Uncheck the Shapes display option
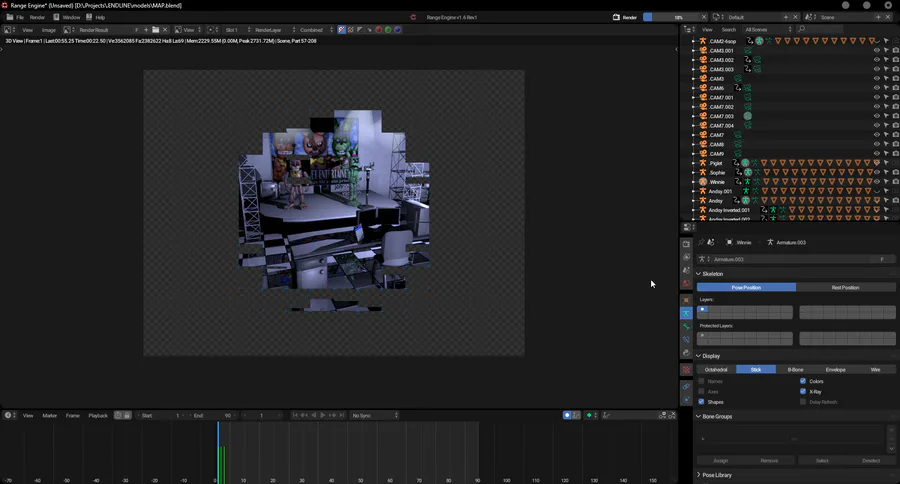This screenshot has width=900, height=484. [701, 401]
